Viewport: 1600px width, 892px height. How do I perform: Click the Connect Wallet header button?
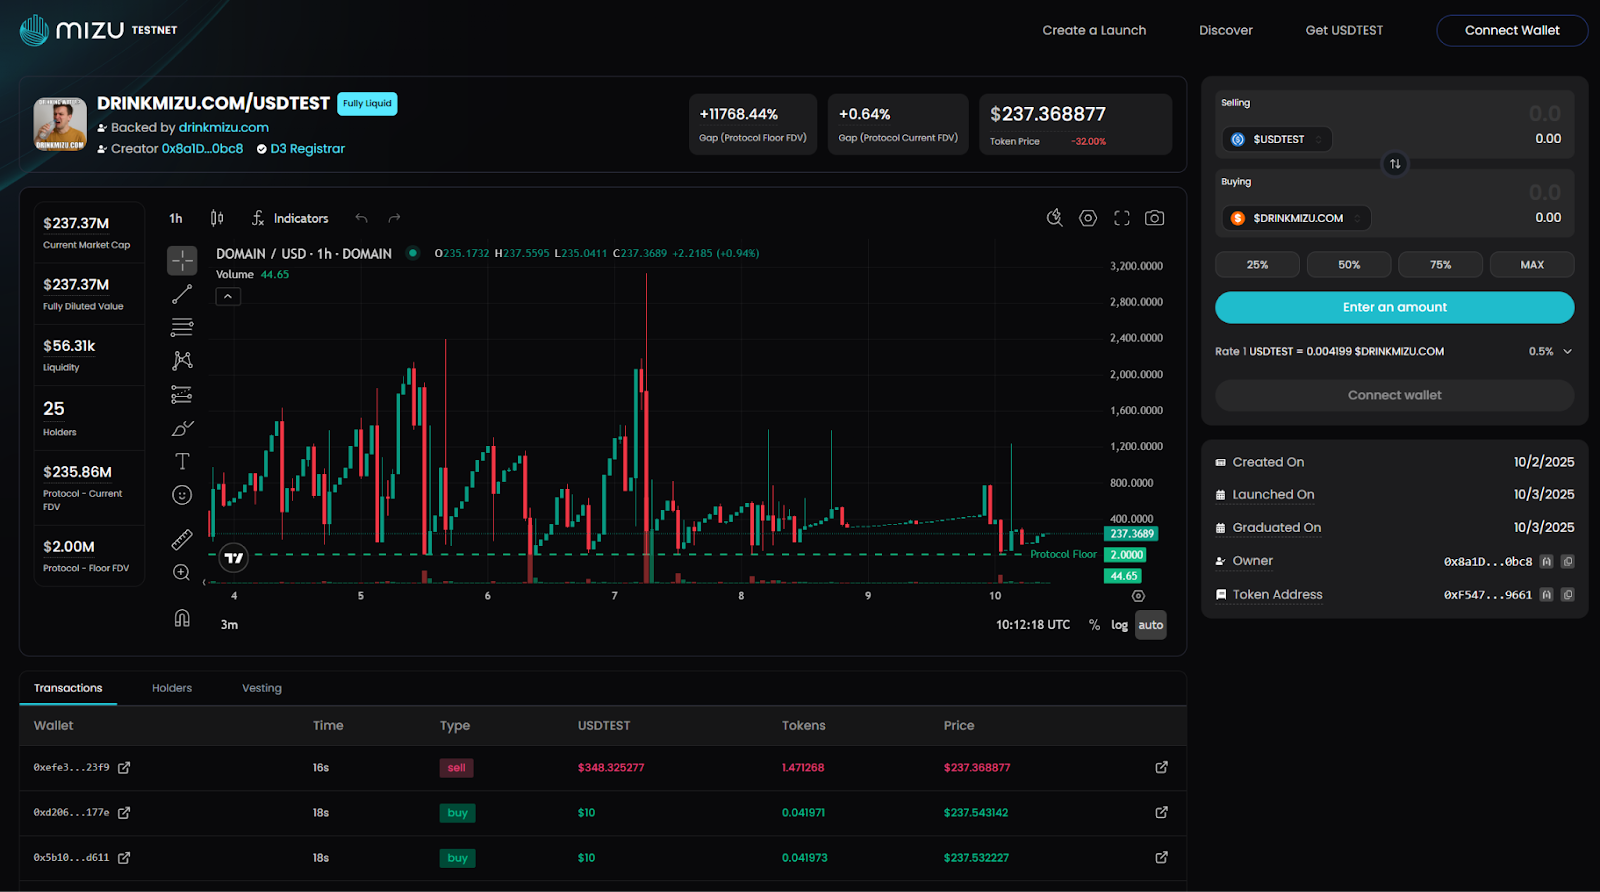[1511, 30]
